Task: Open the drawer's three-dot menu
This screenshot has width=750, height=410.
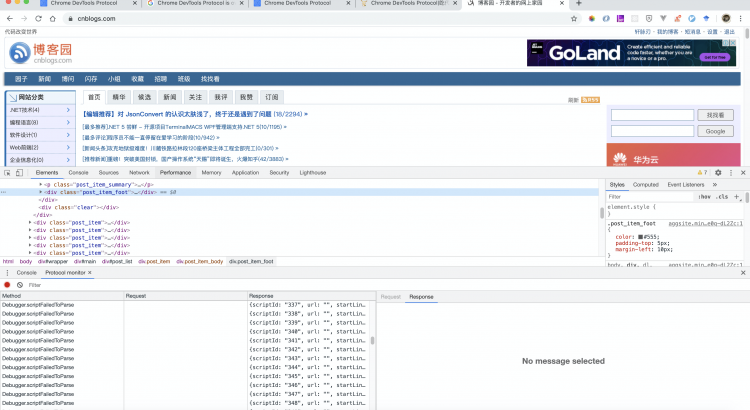Action: click(x=5, y=272)
